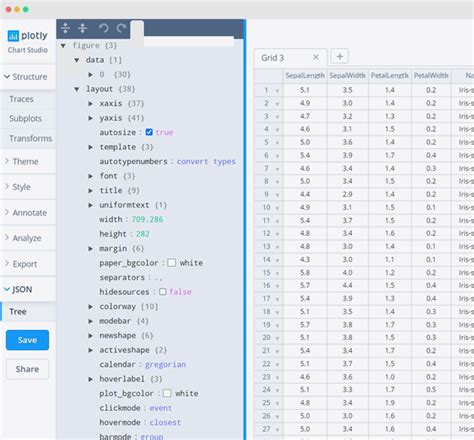
Task: Open row 1 dropdown arrow in grid
Action: (277, 91)
